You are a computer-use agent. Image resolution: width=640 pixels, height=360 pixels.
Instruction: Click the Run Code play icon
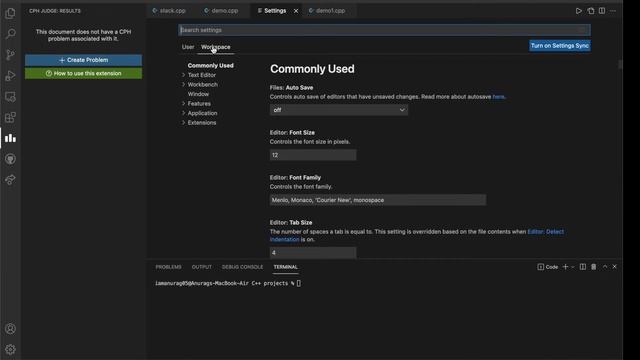(x=578, y=11)
